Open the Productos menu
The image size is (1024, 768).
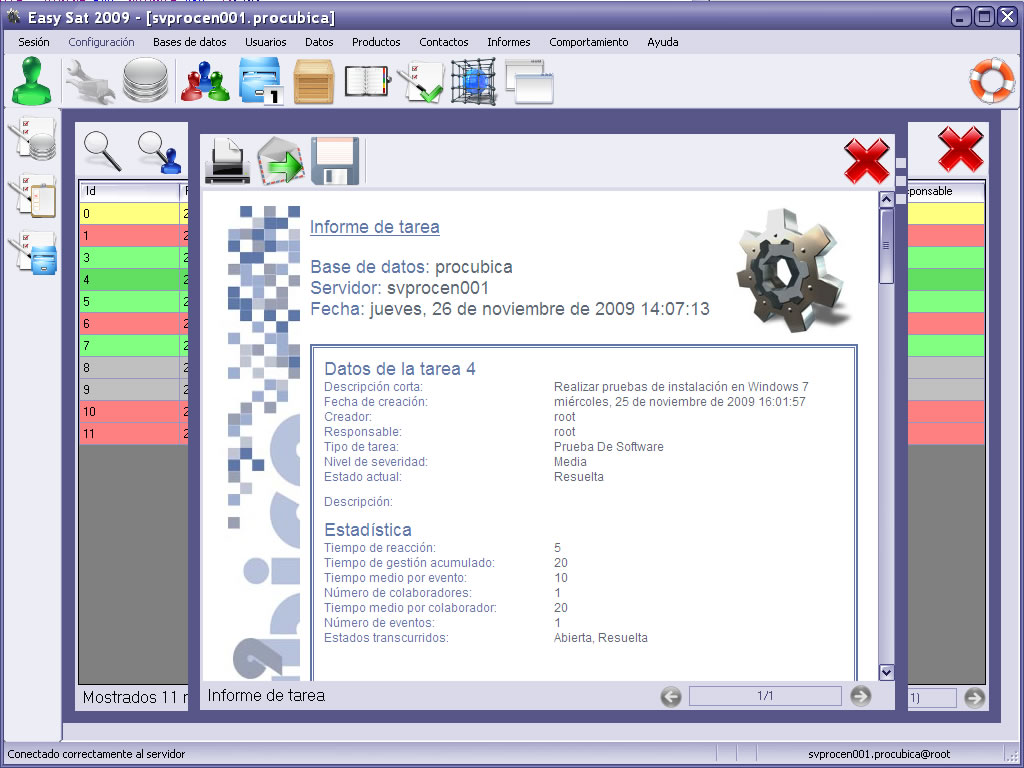[x=376, y=42]
